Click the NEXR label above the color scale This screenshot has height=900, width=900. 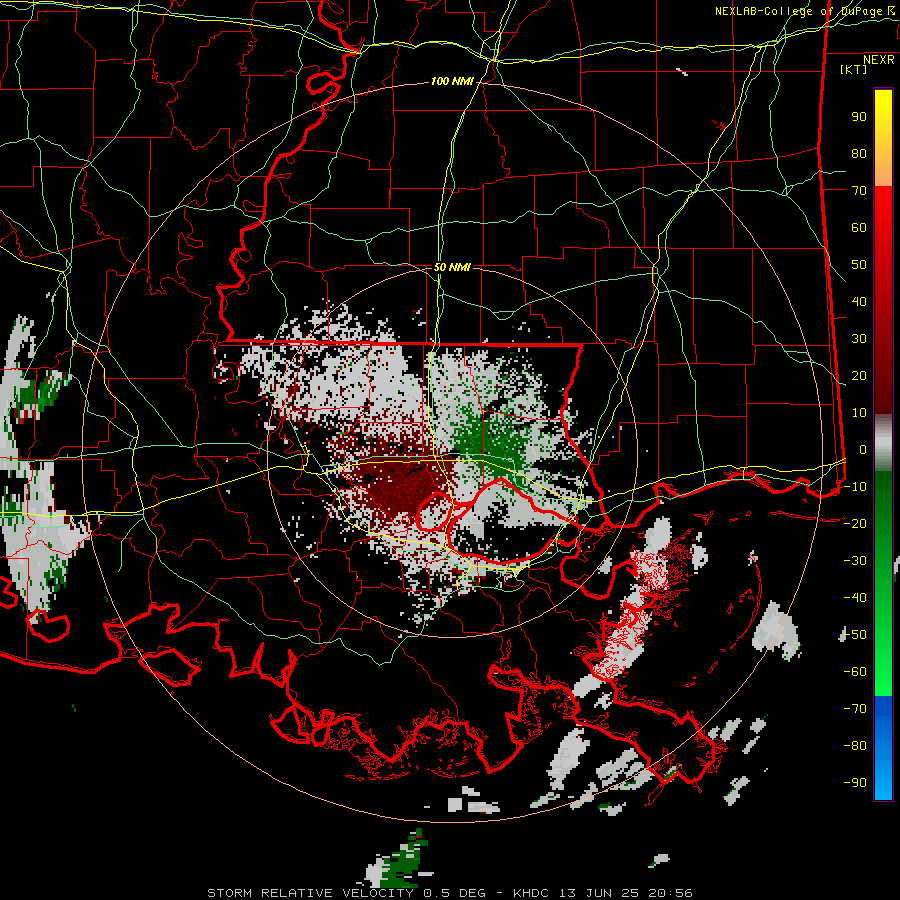tap(878, 60)
